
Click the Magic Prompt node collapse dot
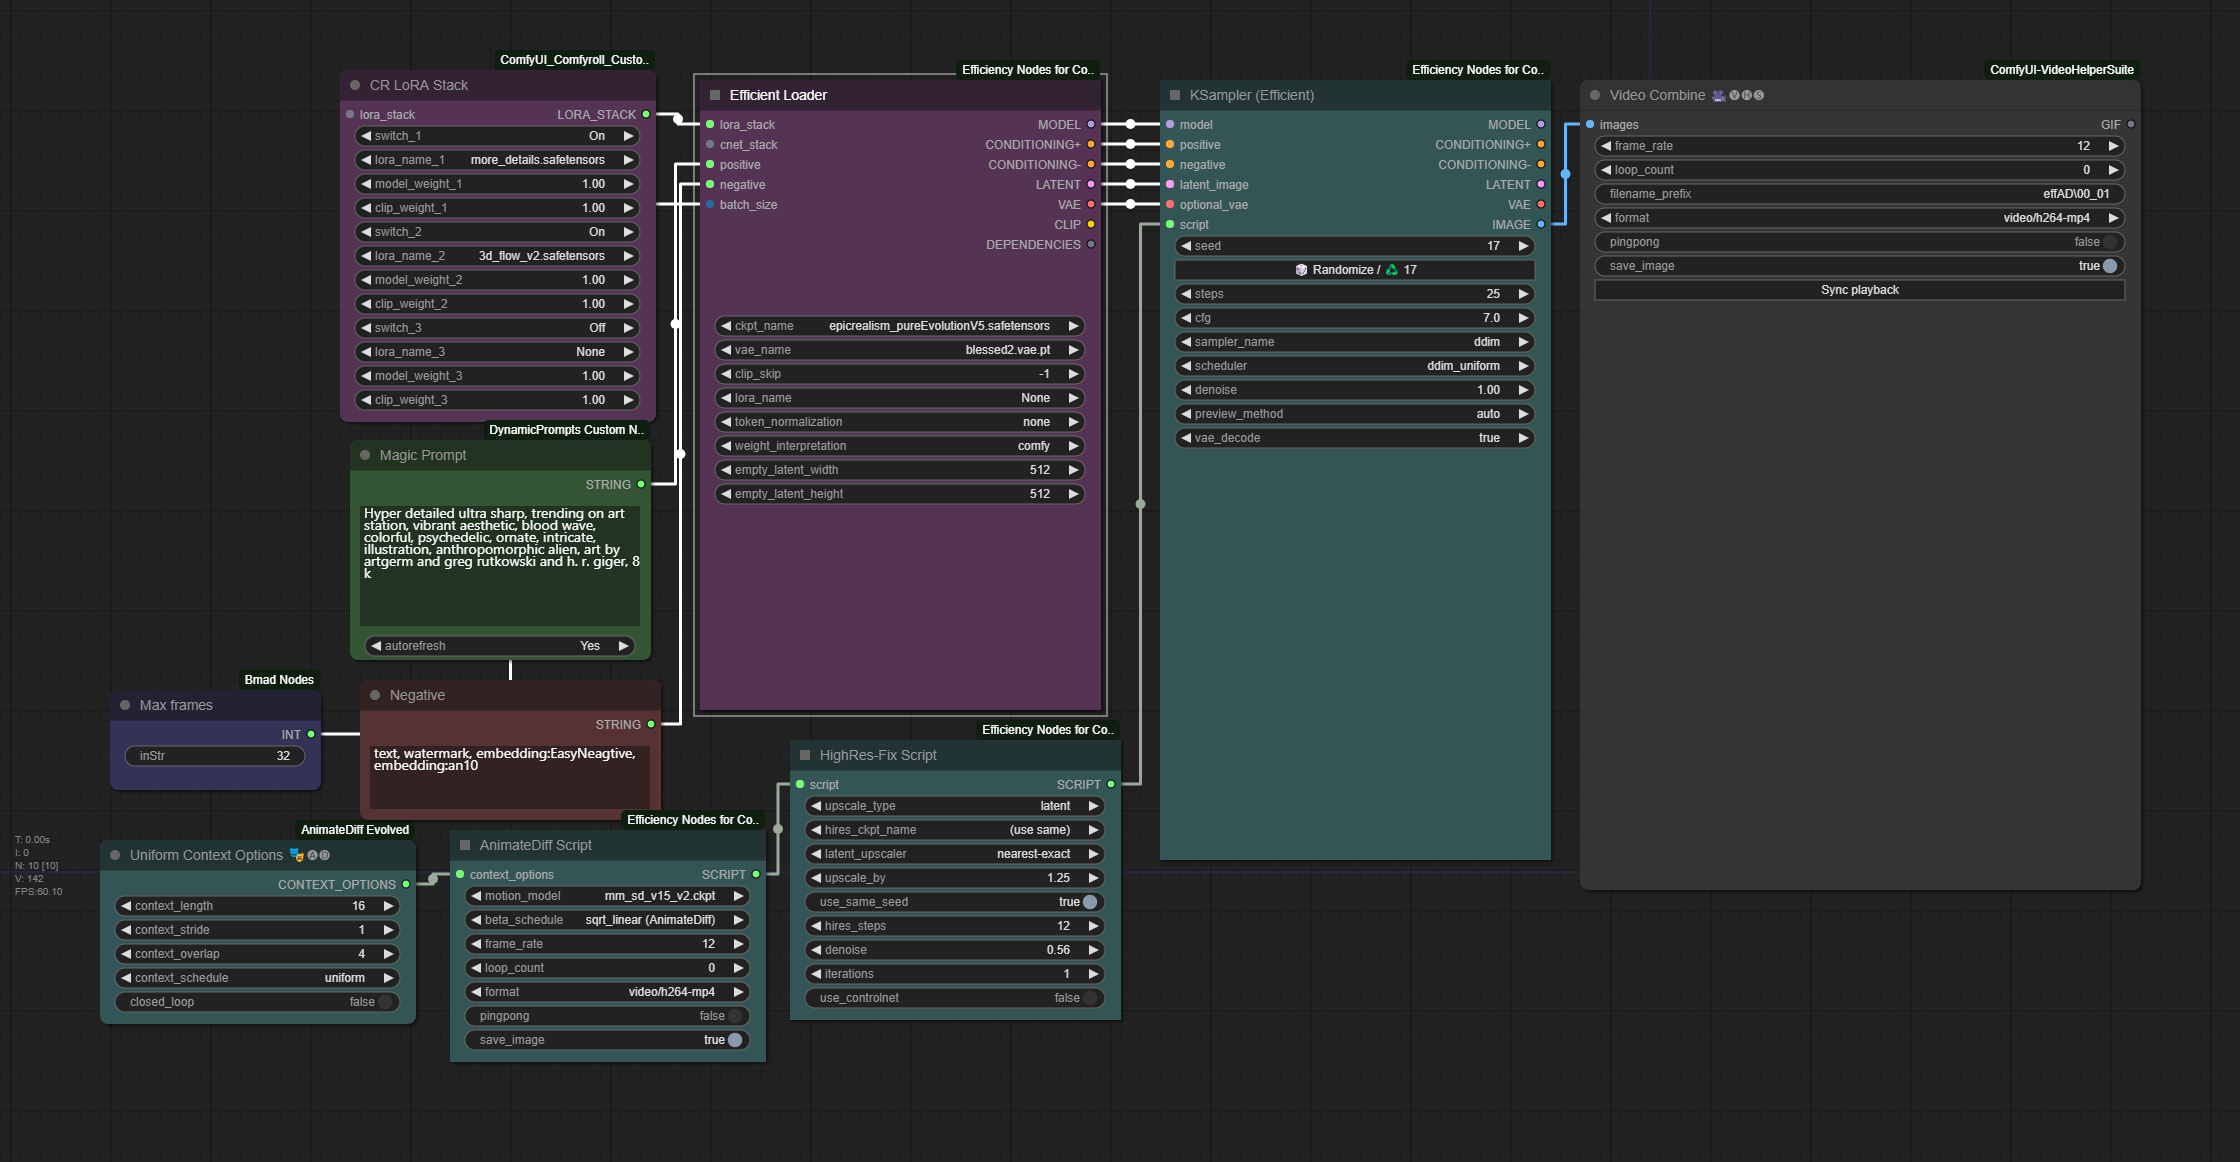click(x=365, y=455)
